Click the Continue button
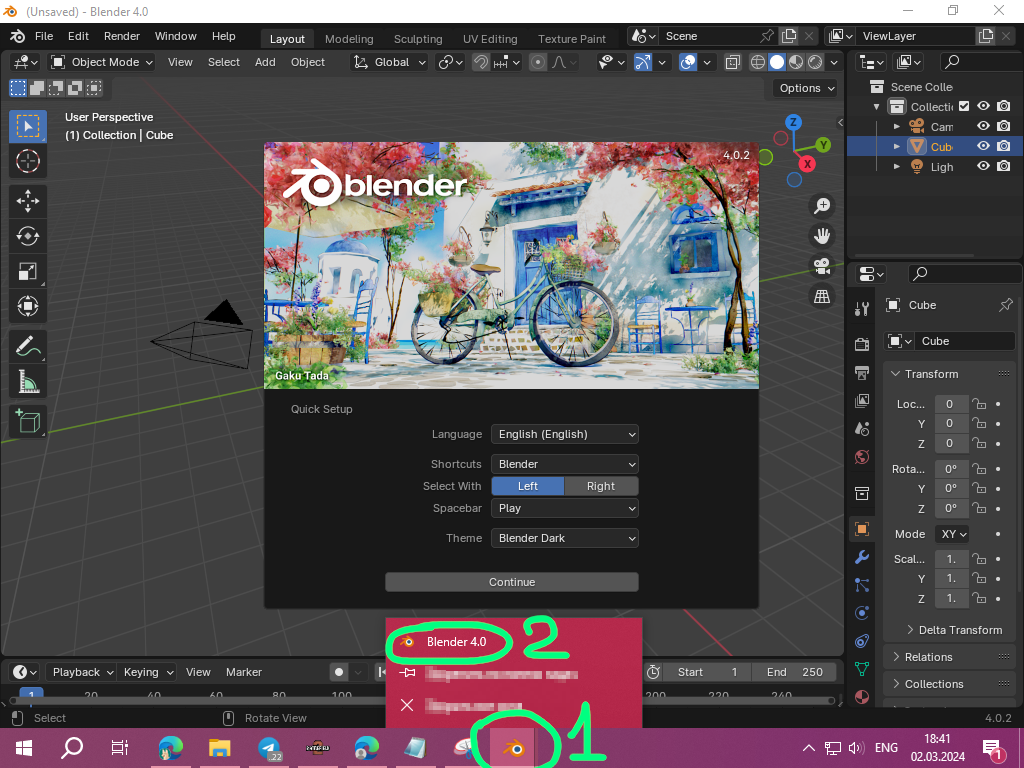This screenshot has height=768, width=1024. pyautogui.click(x=512, y=582)
